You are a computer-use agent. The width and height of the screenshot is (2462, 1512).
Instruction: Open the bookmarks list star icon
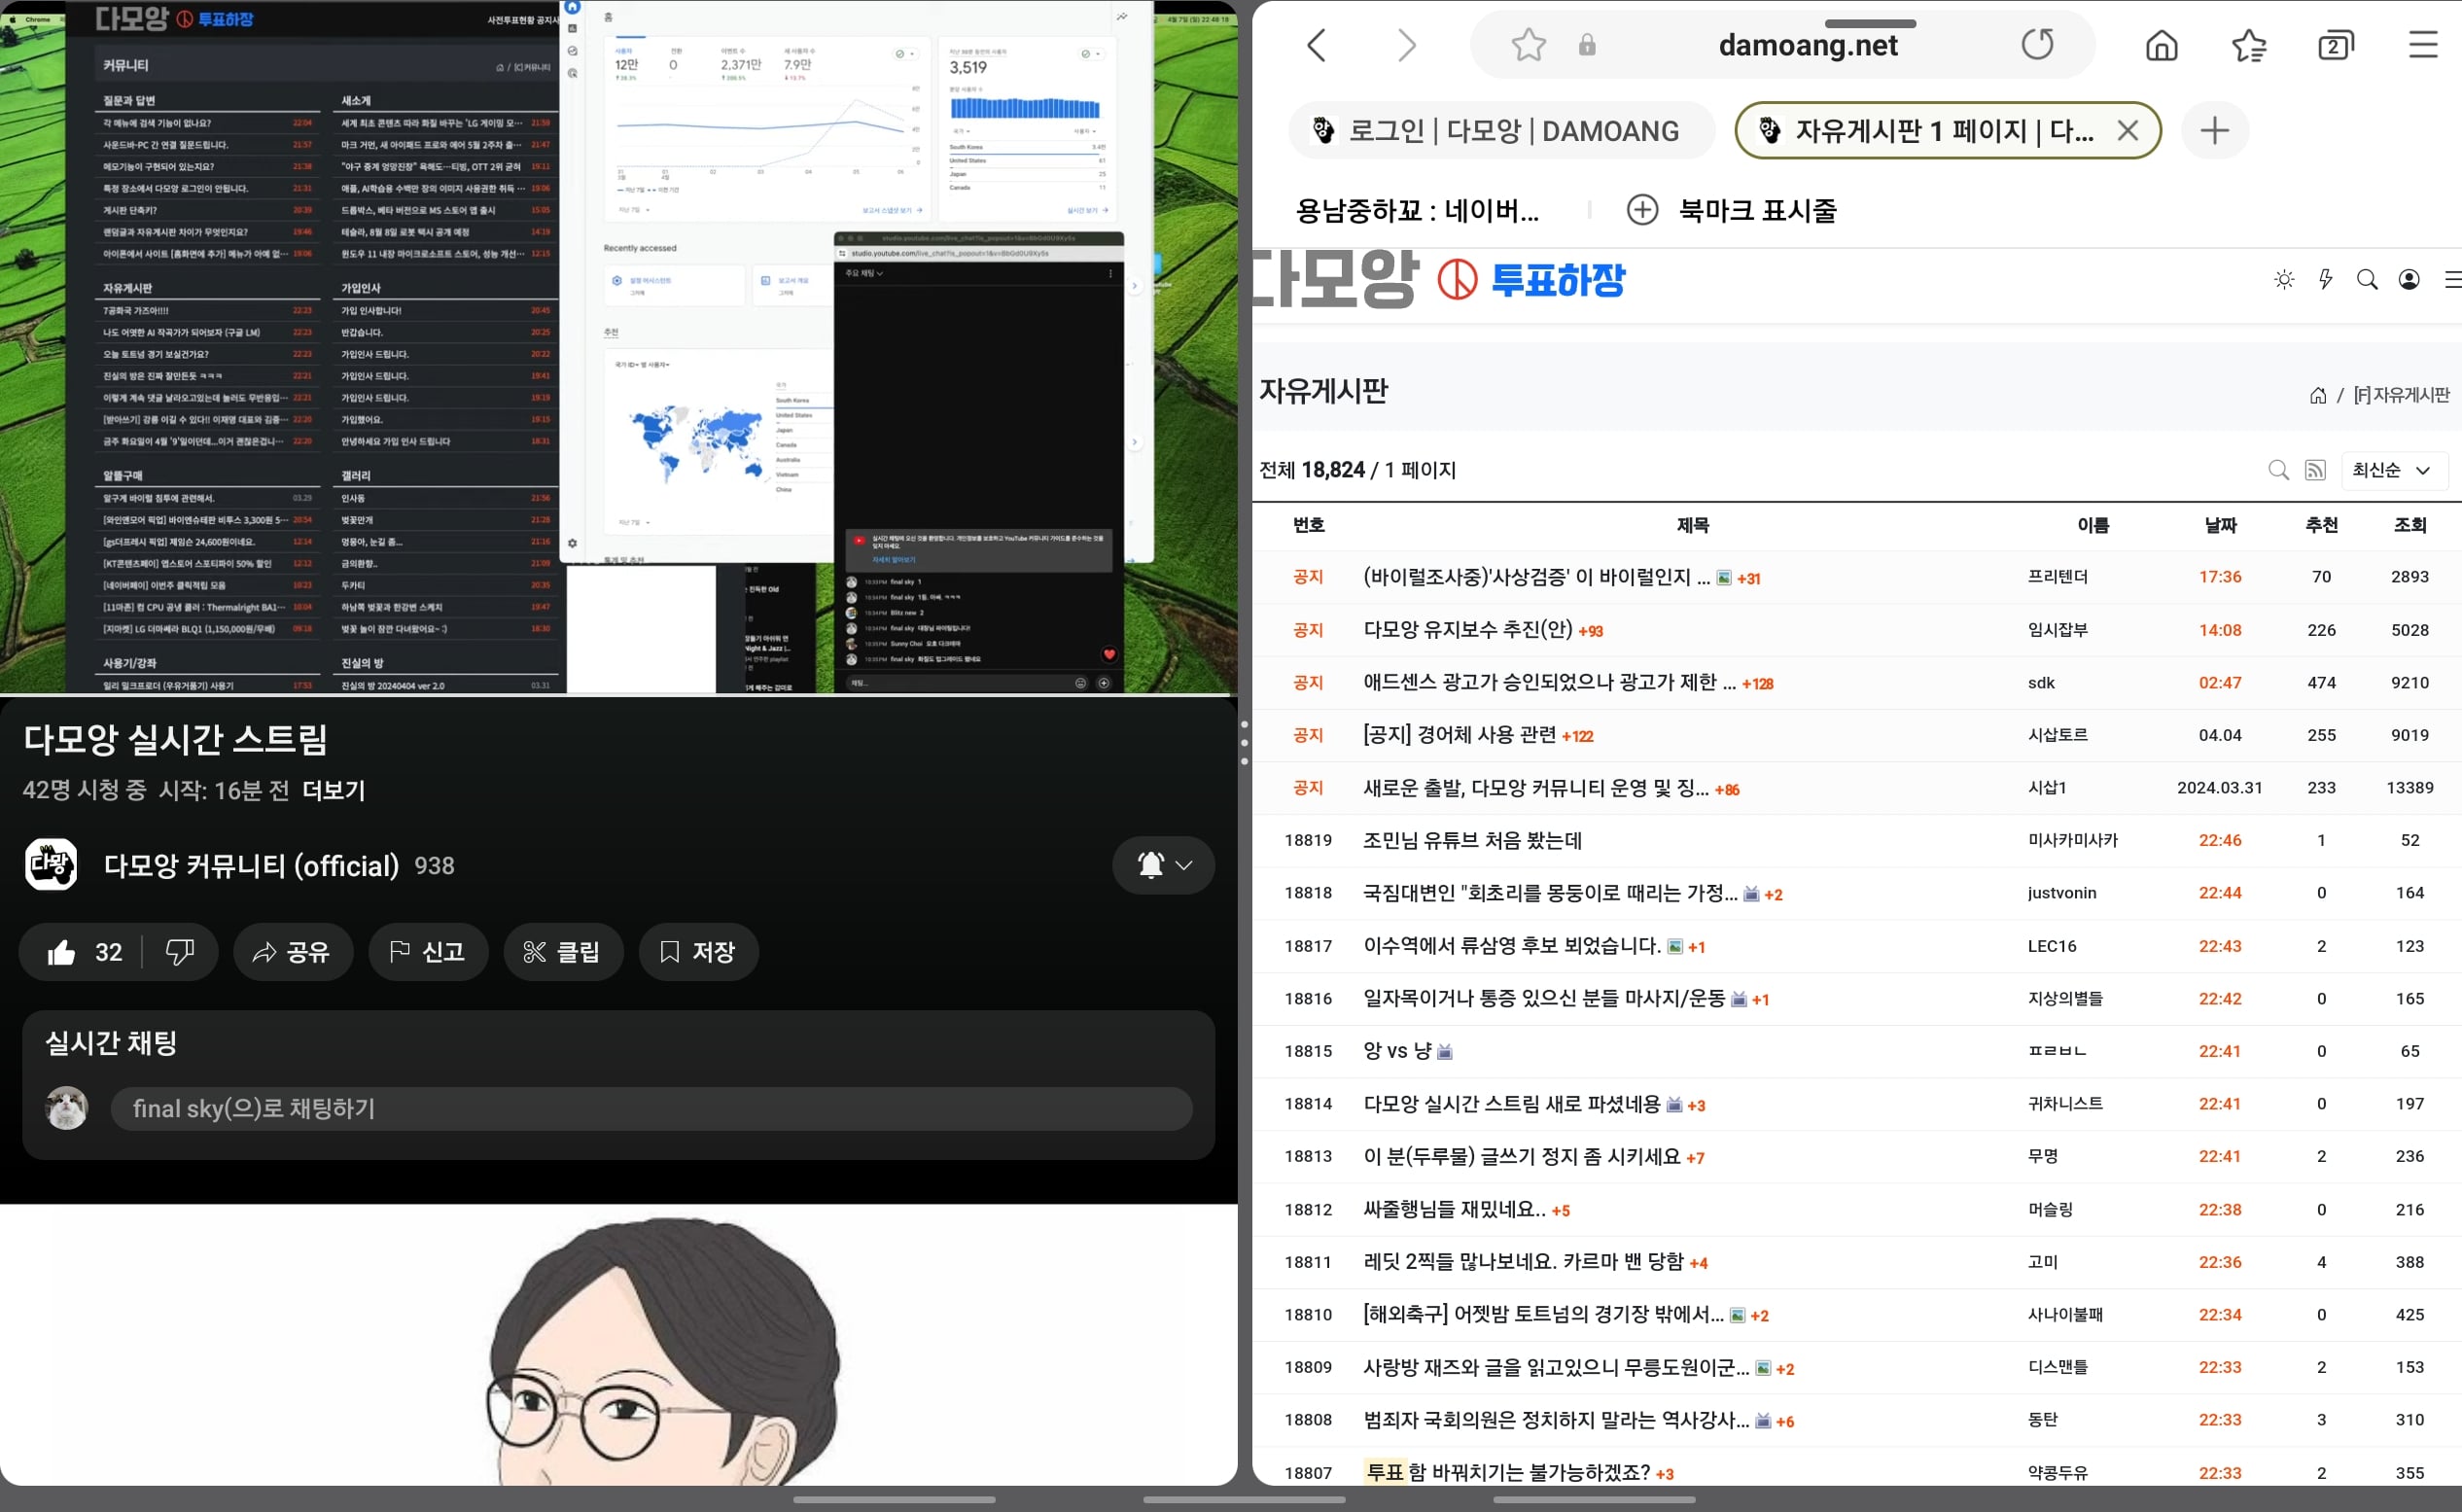pyautogui.click(x=2249, y=45)
